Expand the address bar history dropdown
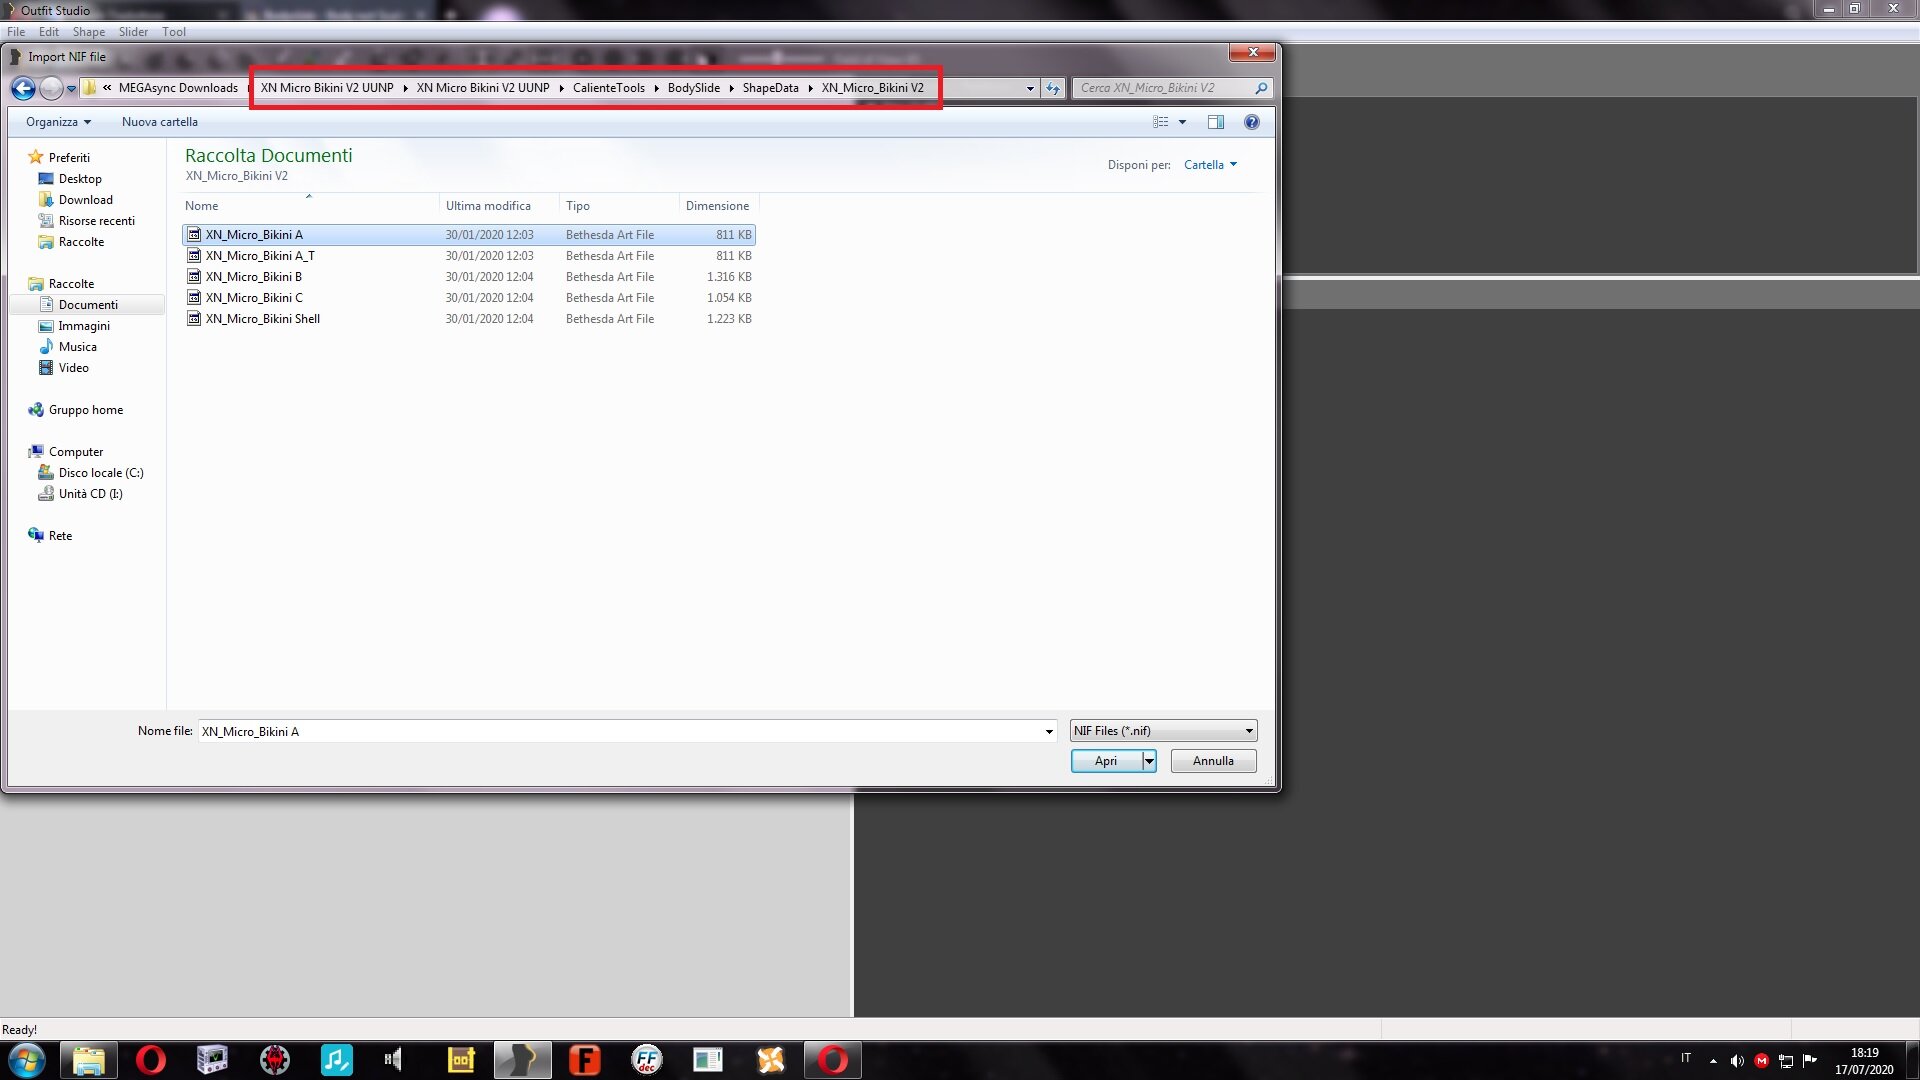This screenshot has width=1920, height=1080. pyautogui.click(x=1030, y=88)
